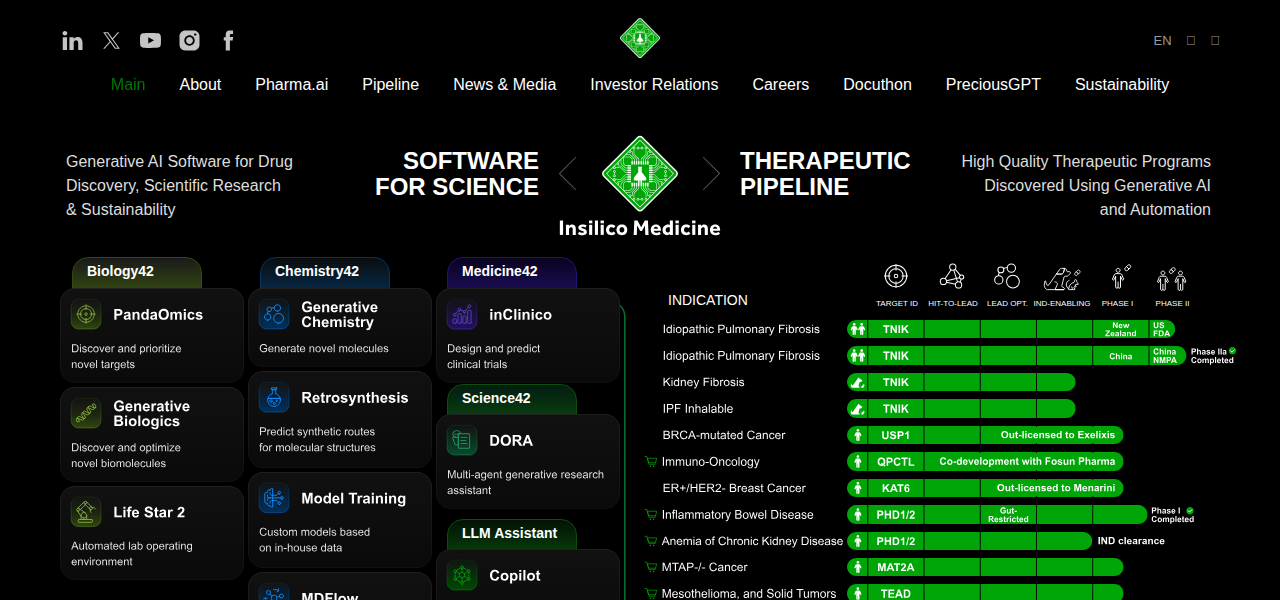Viewport: 1280px width, 600px height.
Task: Toggle the first square icon beside EN
Action: point(1190,40)
